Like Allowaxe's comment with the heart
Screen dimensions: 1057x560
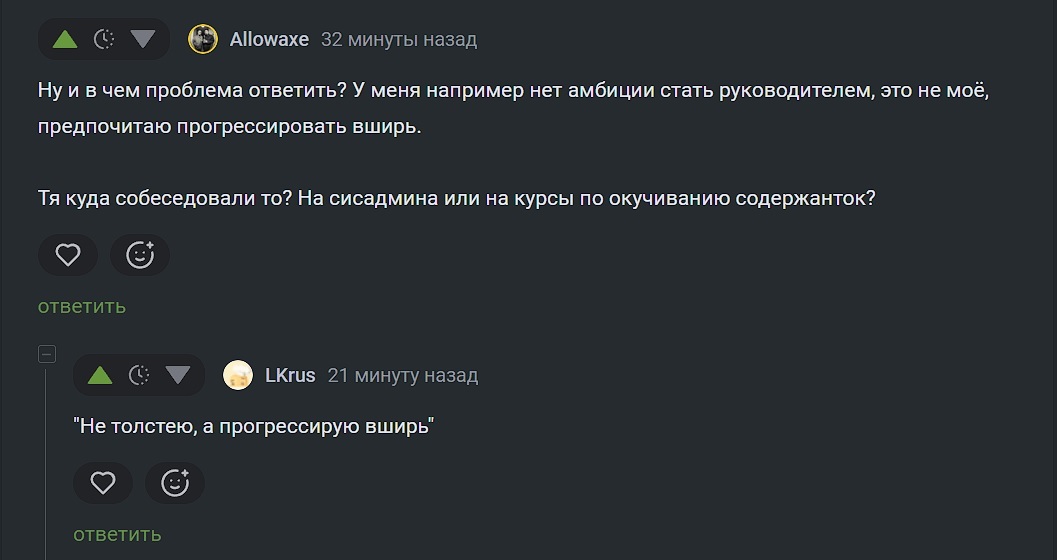pos(68,255)
